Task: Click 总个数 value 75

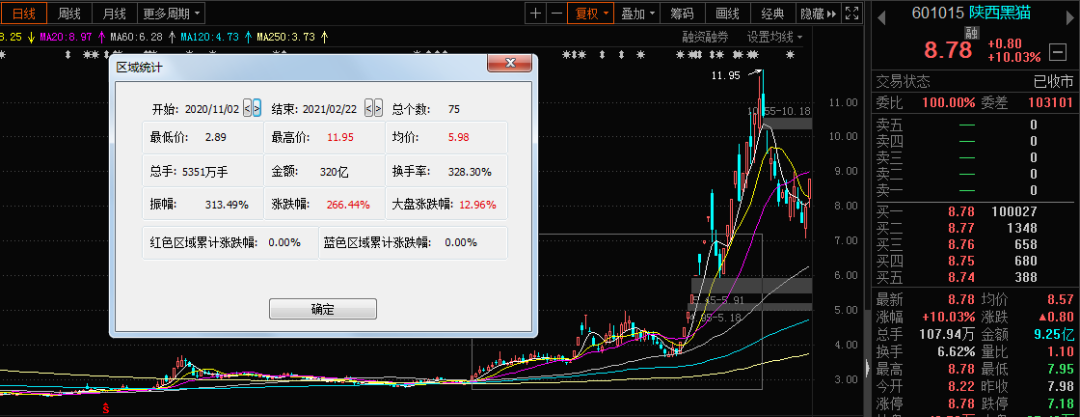Action: coord(454,109)
